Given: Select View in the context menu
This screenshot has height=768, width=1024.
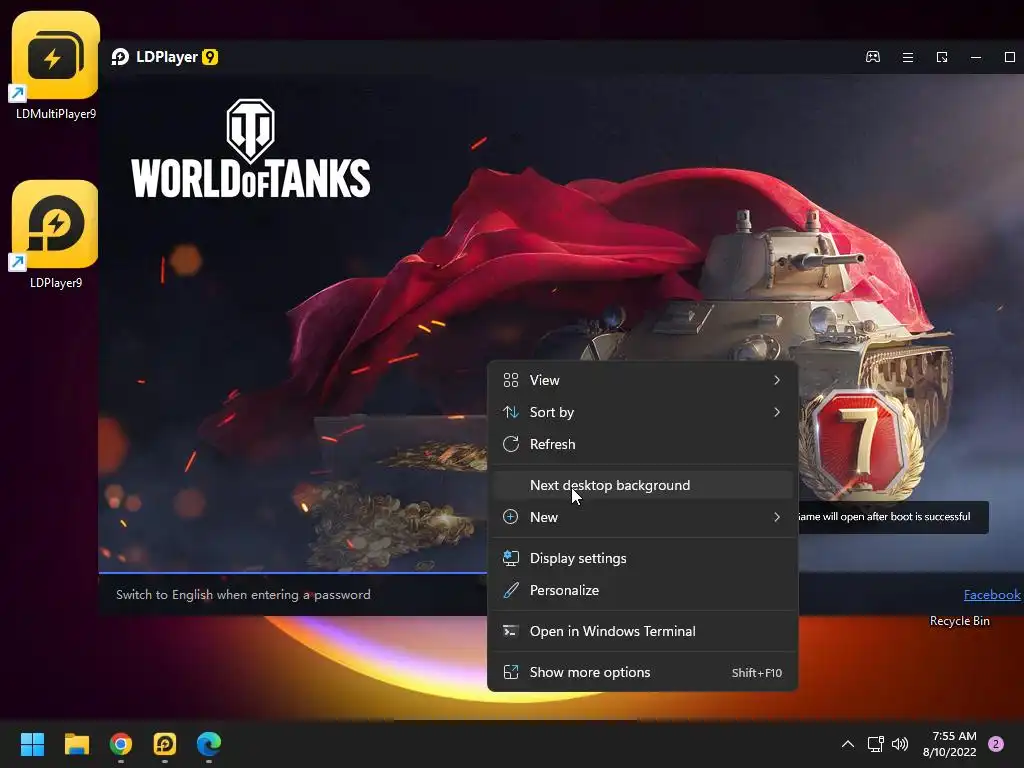Looking at the screenshot, I should 643,380.
